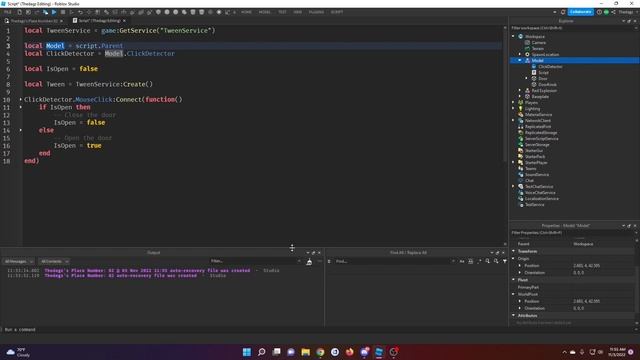Open the All Messages dropdown in Output
This screenshot has width=640, height=360.
click(18, 261)
